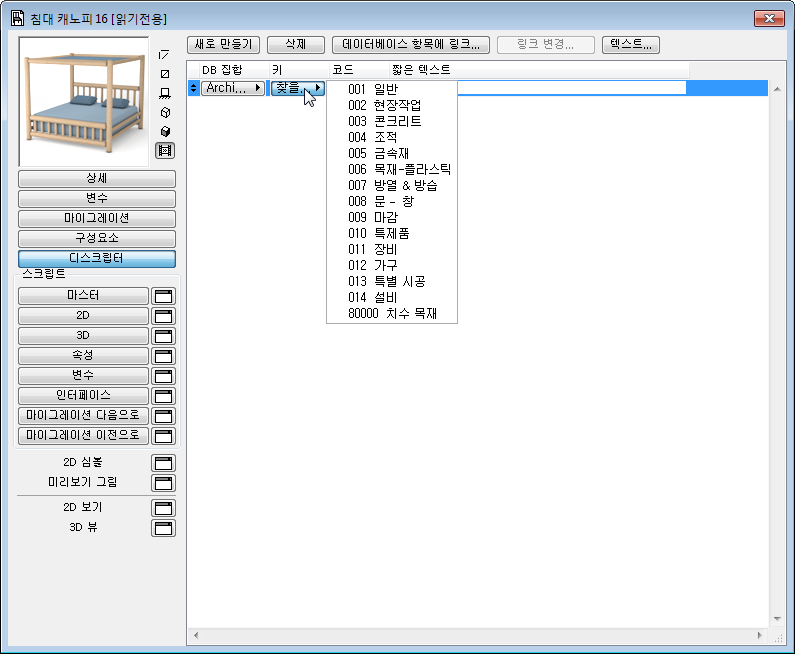
Task: Choose 003 콘크리트 from the list
Action: tap(392, 121)
